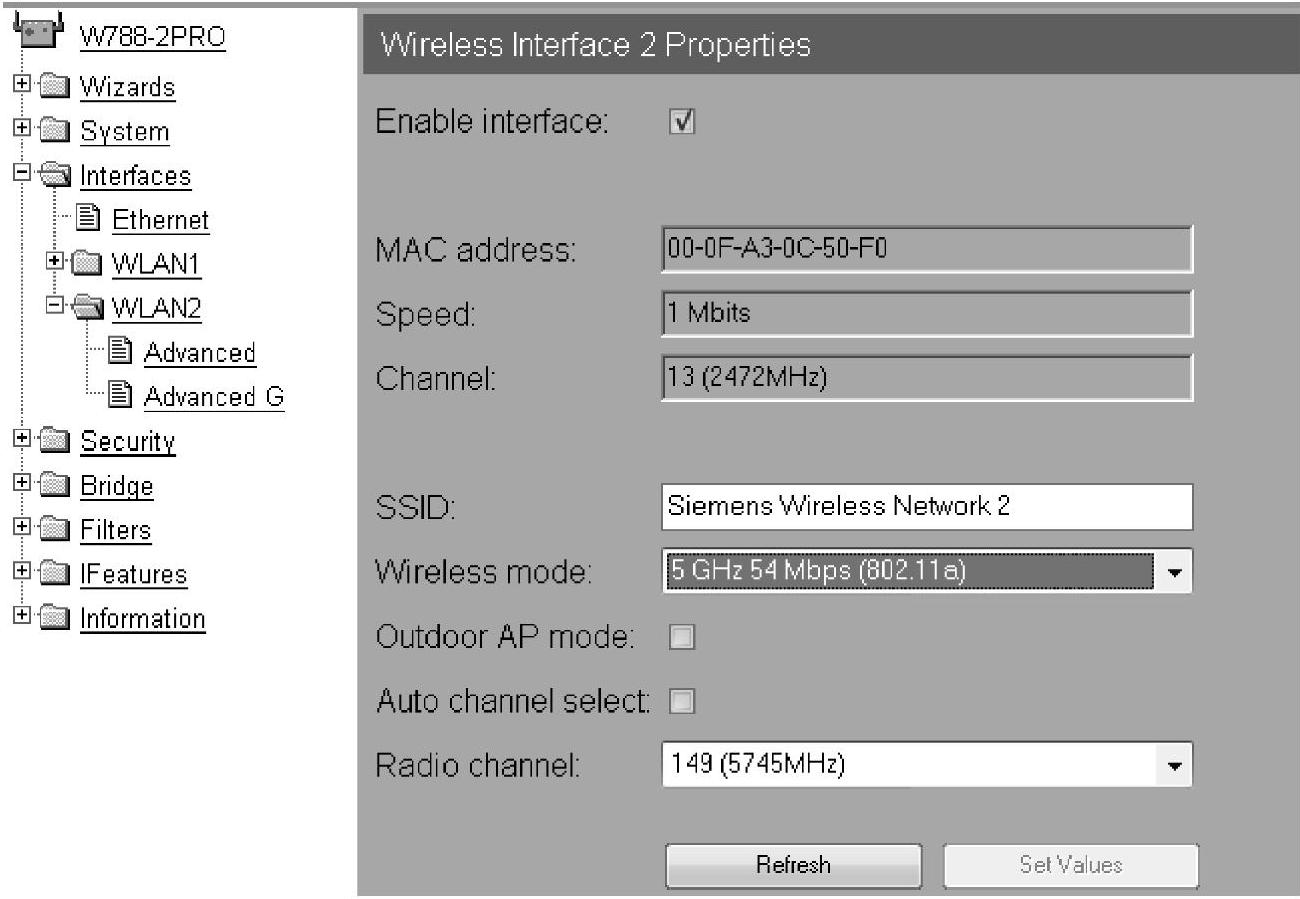The width and height of the screenshot is (1300, 899).
Task: Click the WLAN1 folder icon
Action: pyautogui.click(x=88, y=264)
